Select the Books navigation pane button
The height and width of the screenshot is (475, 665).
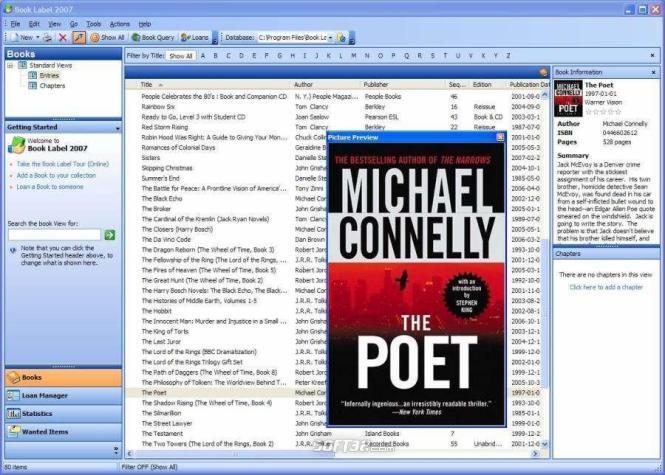(63, 377)
